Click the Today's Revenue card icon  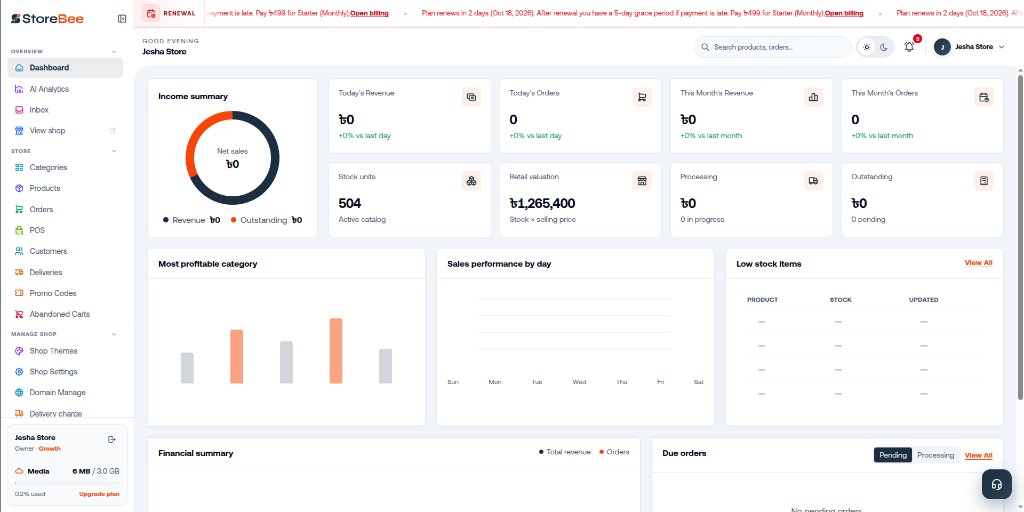(471, 97)
